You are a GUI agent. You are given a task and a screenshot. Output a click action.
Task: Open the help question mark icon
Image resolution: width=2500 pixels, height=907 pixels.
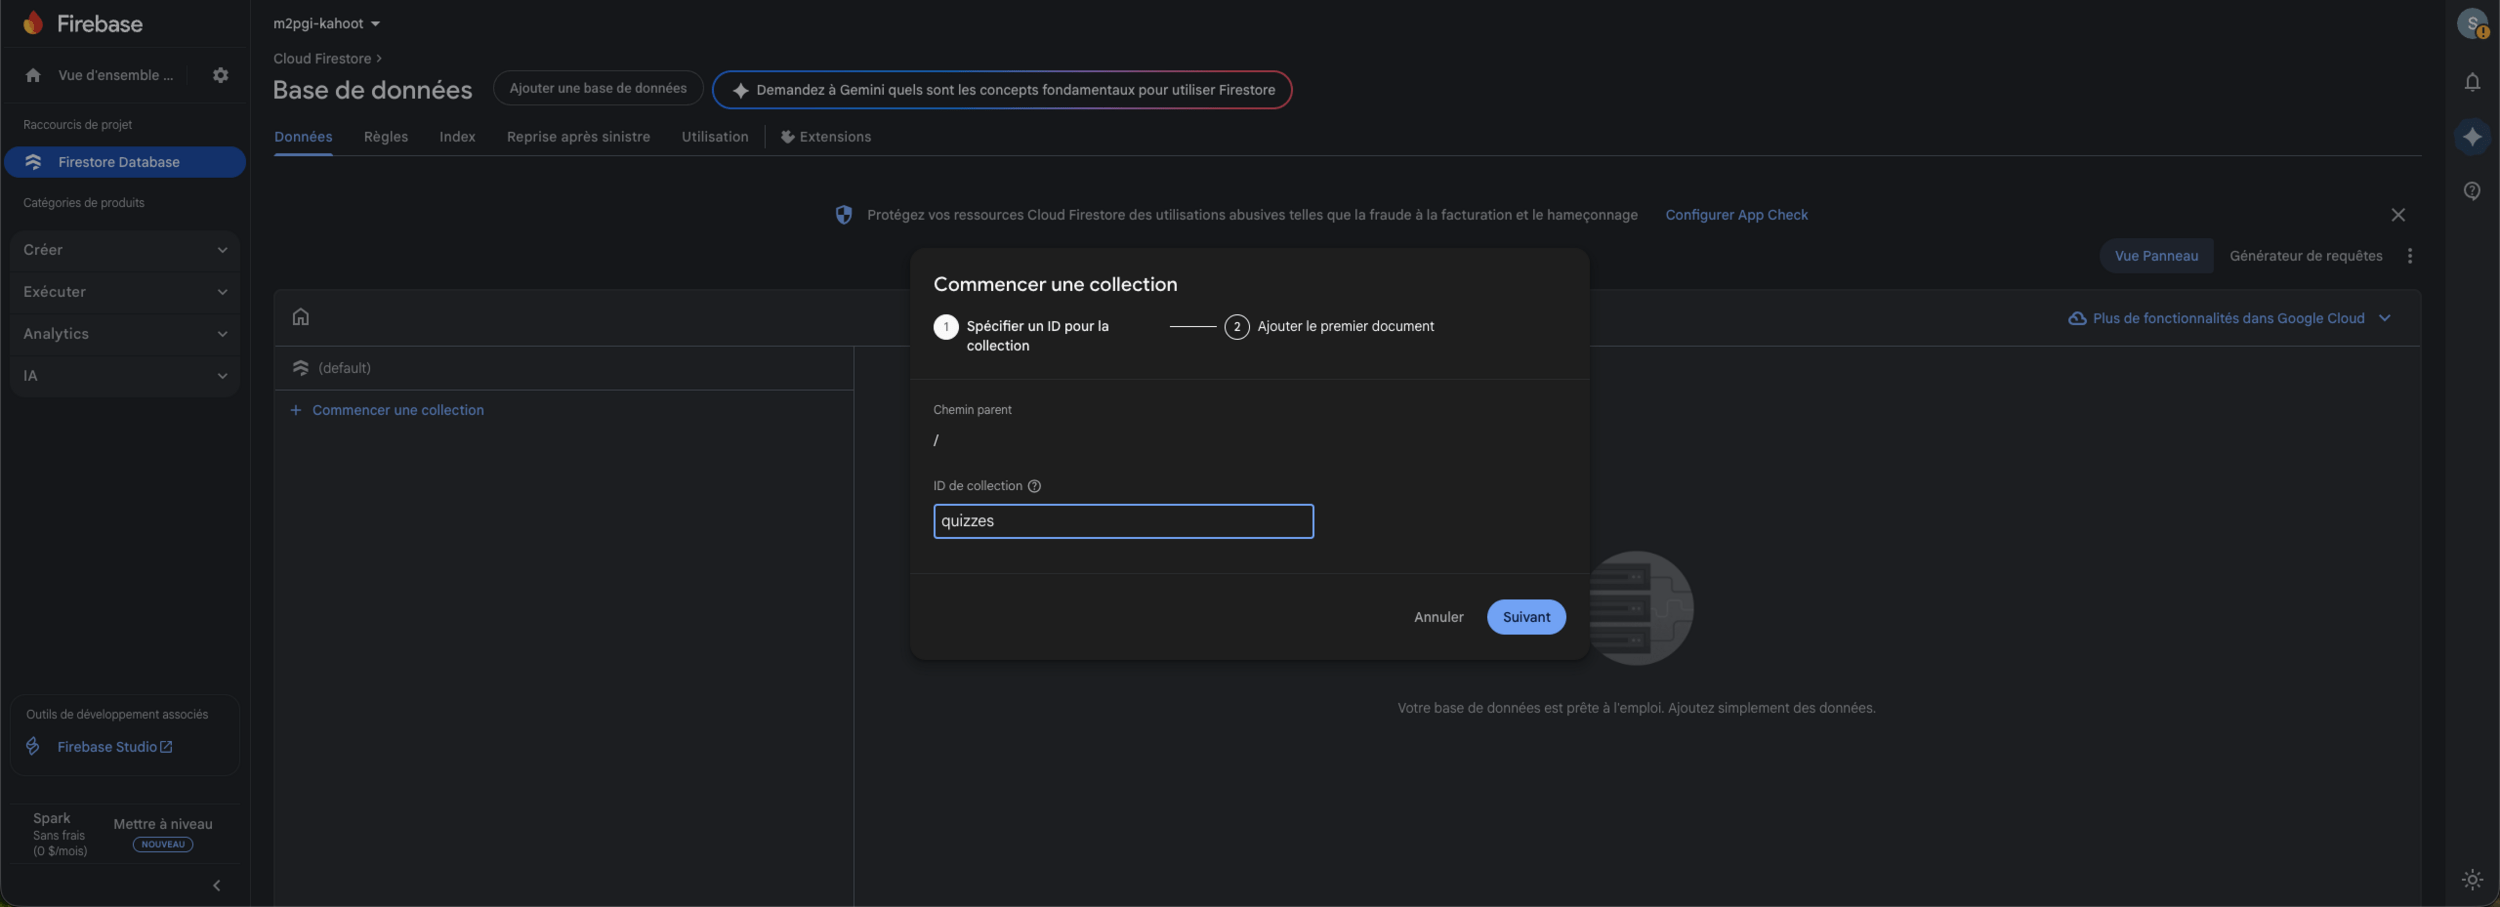[x=2472, y=191]
